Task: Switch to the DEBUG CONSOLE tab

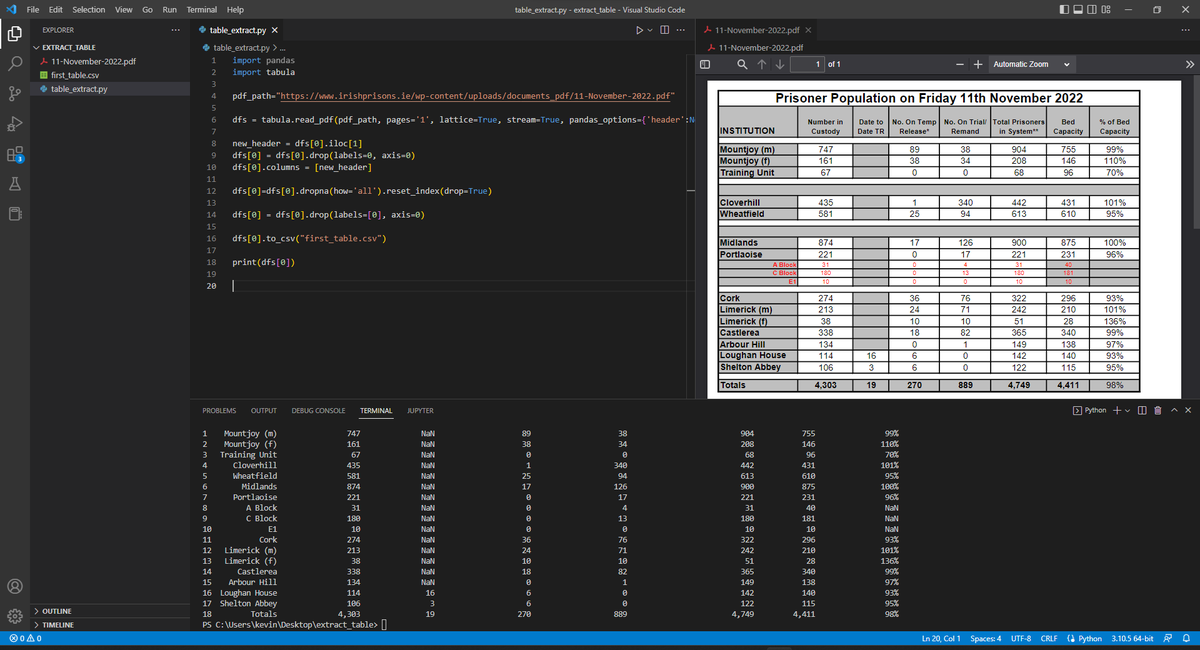Action: 316,411
